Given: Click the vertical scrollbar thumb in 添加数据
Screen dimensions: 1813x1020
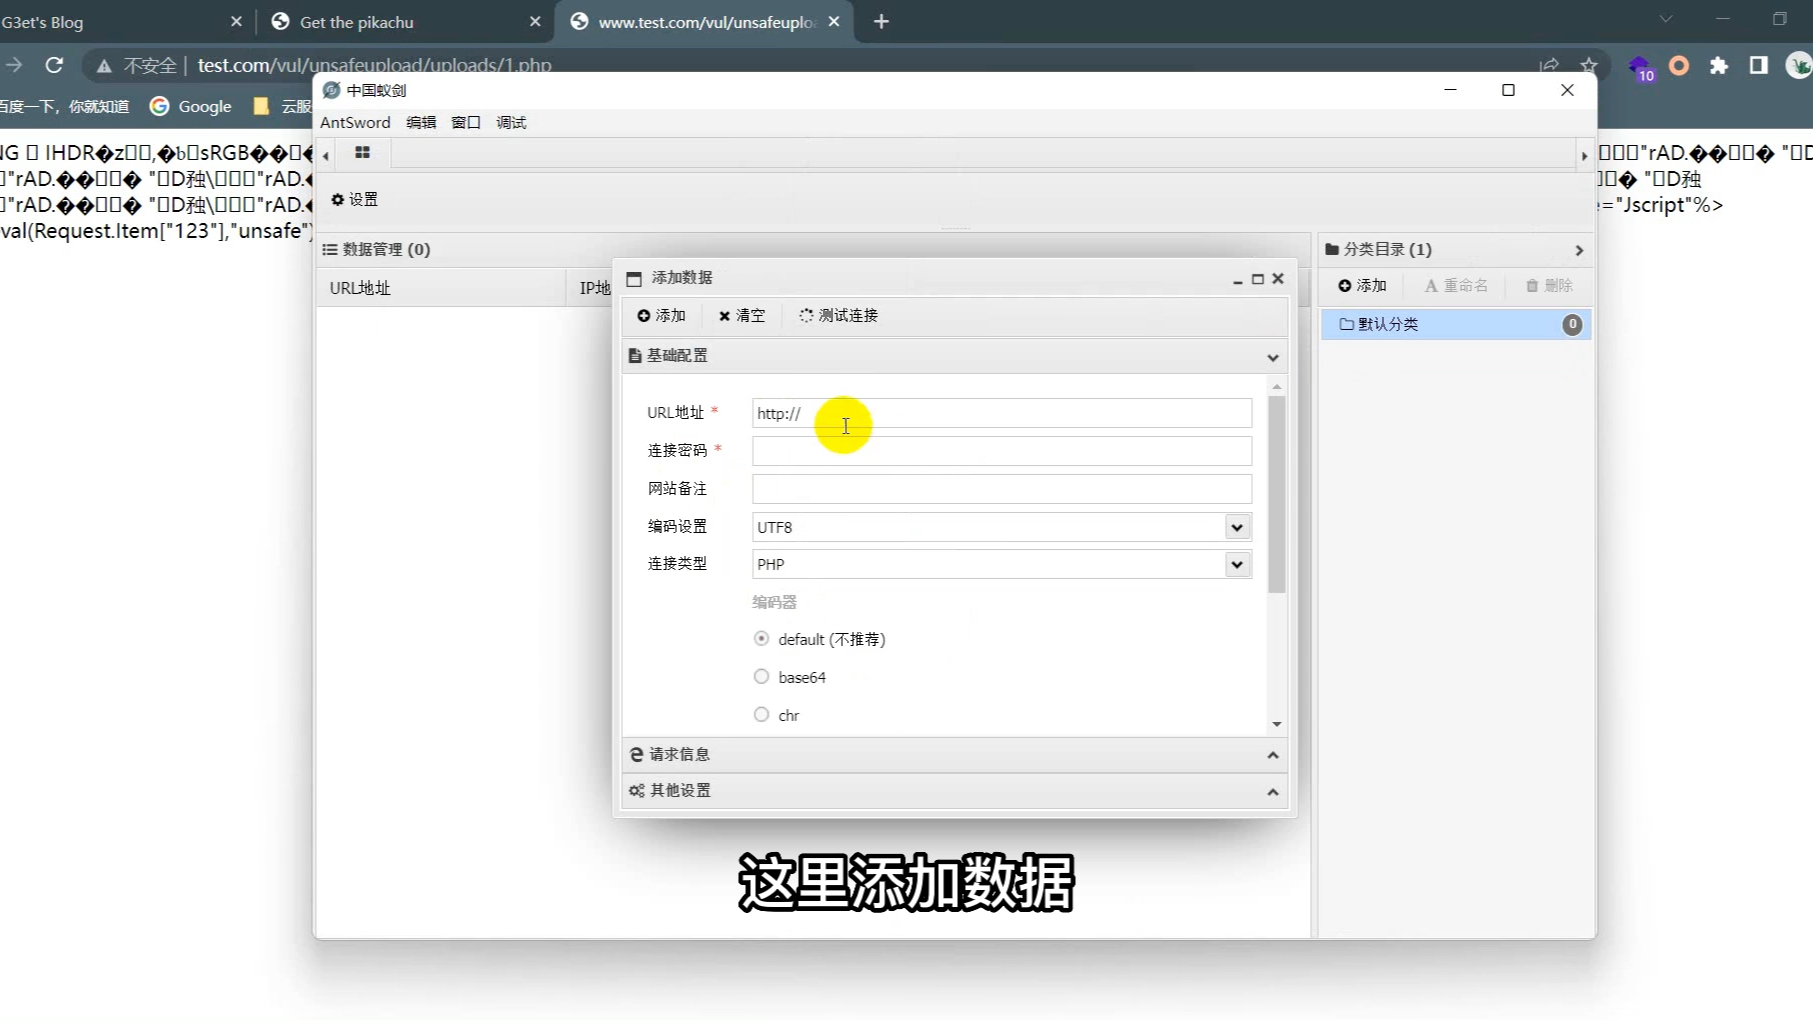Looking at the screenshot, I should 1277,494.
